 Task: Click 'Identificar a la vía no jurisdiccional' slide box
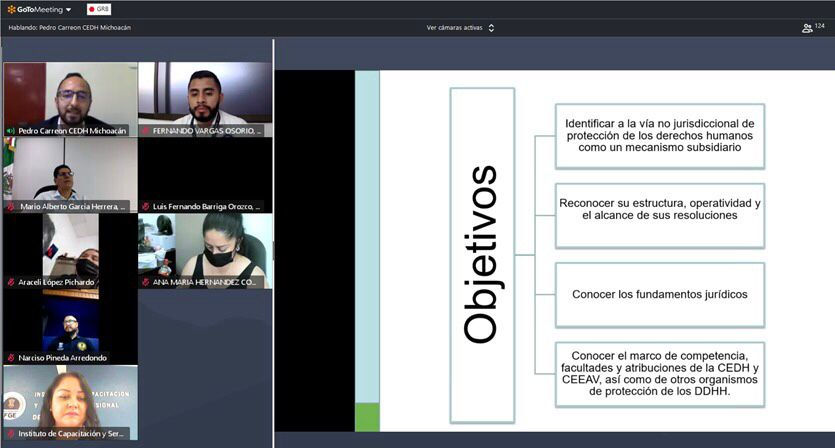pyautogui.click(x=660, y=136)
